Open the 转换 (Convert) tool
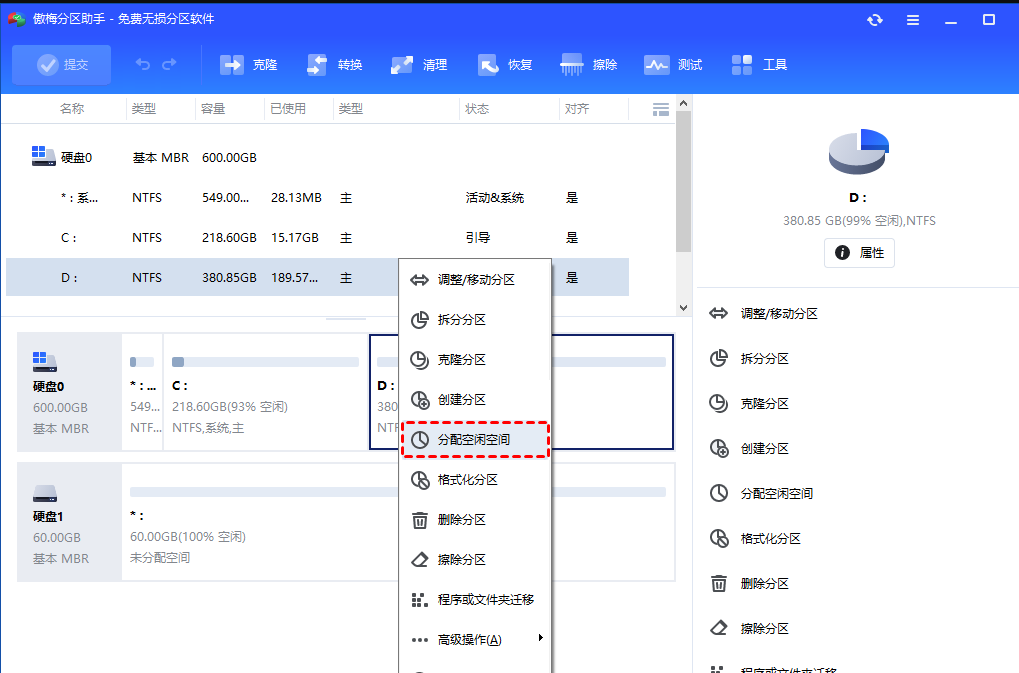The height and width of the screenshot is (673, 1019). tap(332, 63)
